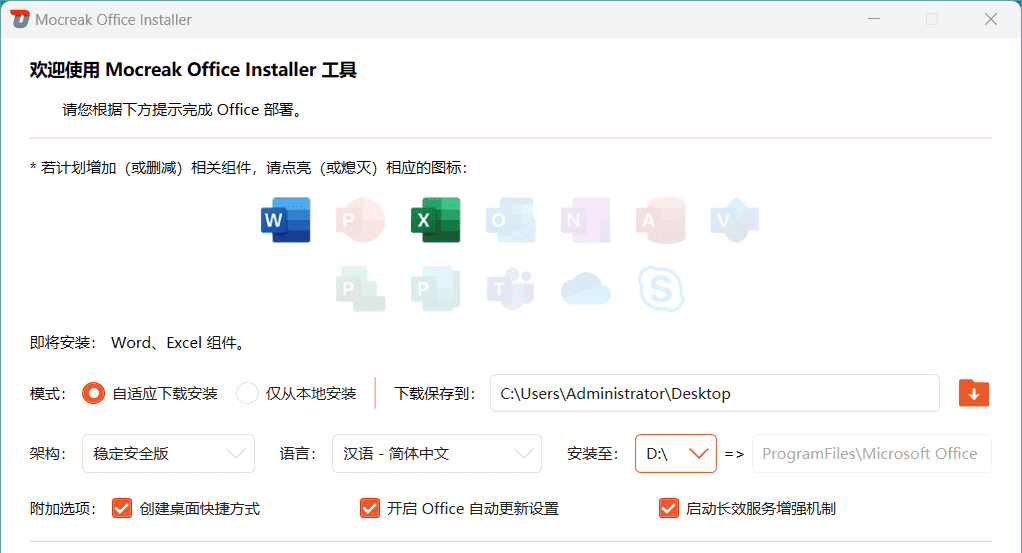
Task: Enable the Outlook component icon
Action: [x=510, y=220]
